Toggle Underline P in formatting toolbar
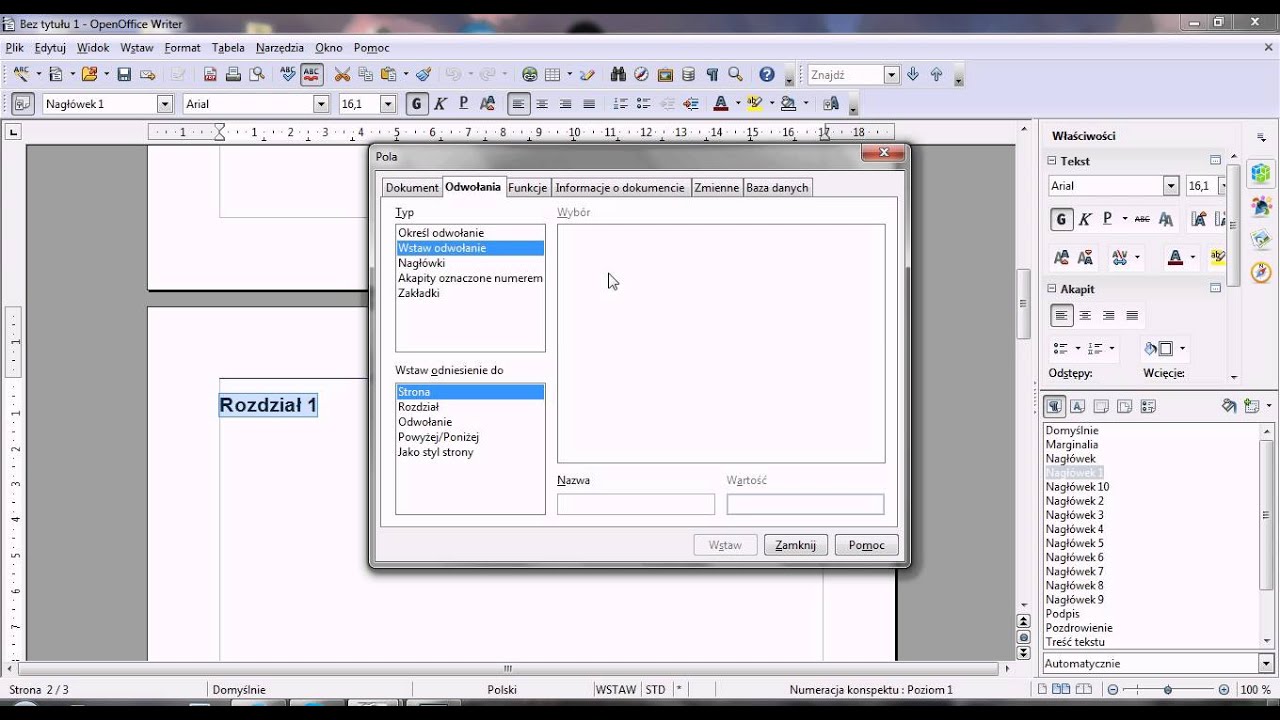The width and height of the screenshot is (1280, 720). click(x=463, y=104)
